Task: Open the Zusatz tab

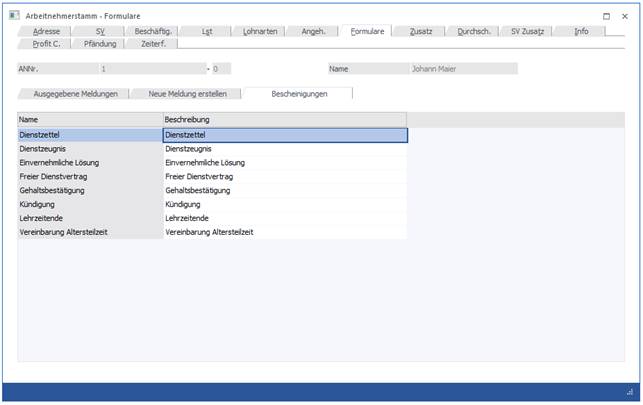Action: pos(421,32)
